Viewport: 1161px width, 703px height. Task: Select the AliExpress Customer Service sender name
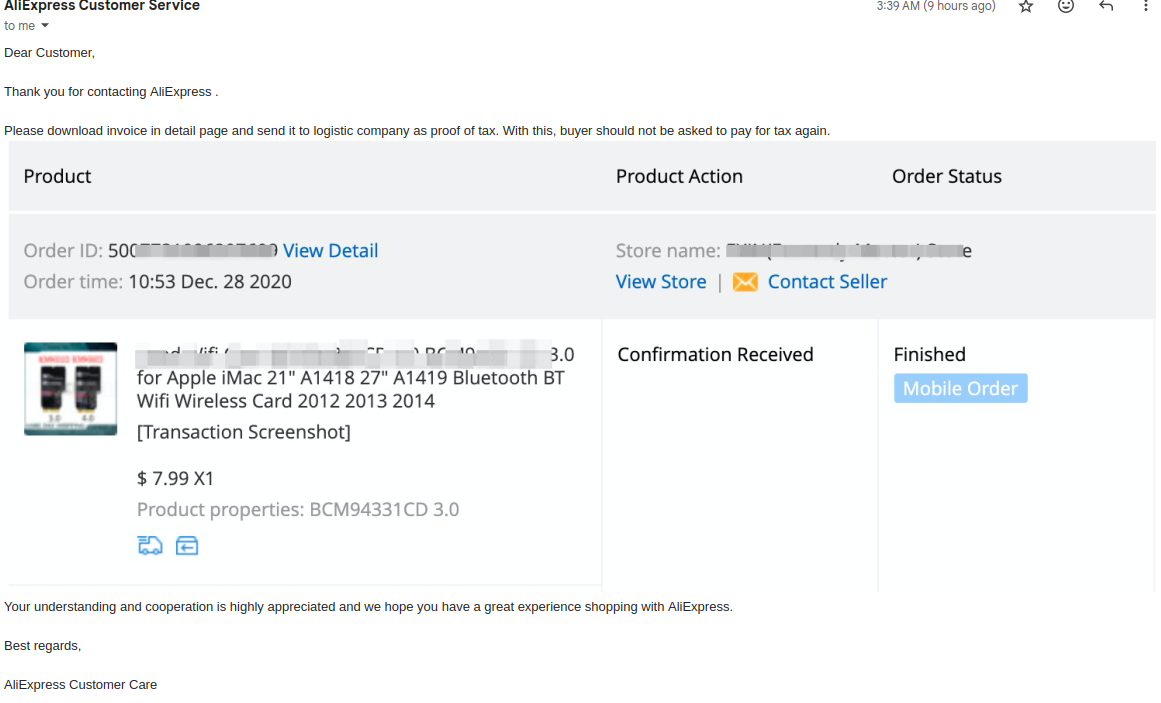click(101, 6)
